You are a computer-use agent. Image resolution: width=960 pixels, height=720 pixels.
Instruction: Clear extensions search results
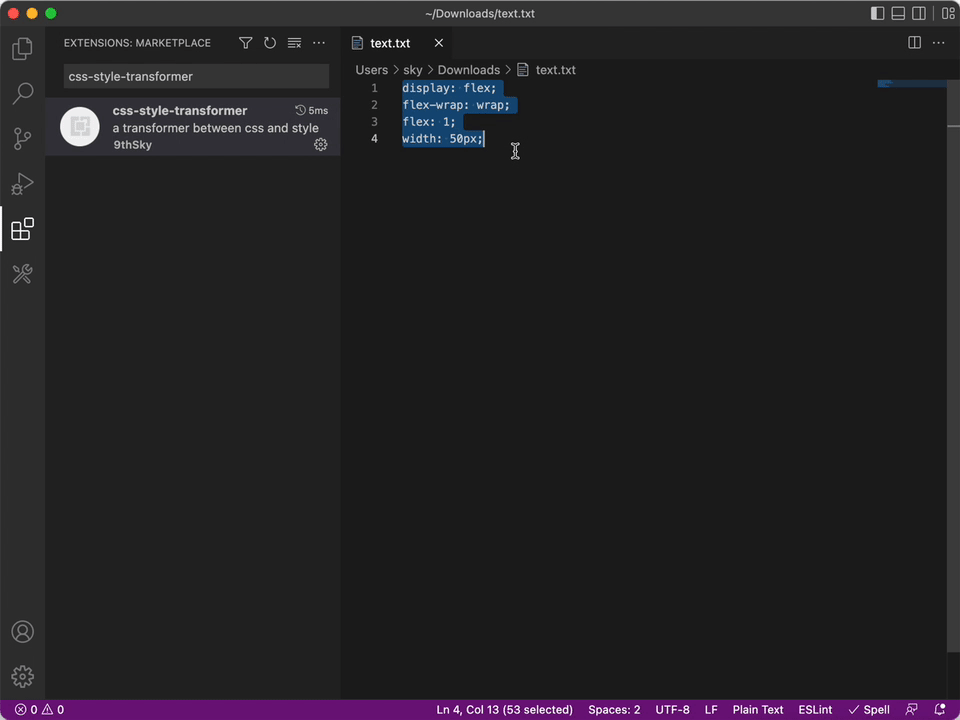point(294,43)
